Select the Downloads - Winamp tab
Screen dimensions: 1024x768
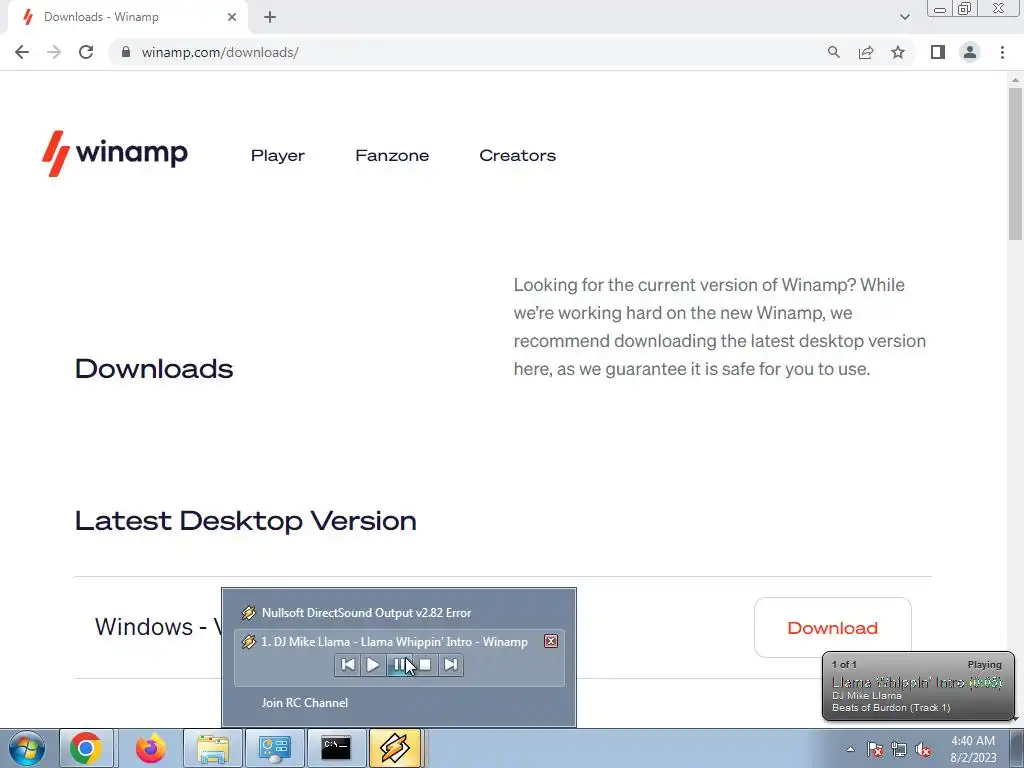pyautogui.click(x=127, y=17)
